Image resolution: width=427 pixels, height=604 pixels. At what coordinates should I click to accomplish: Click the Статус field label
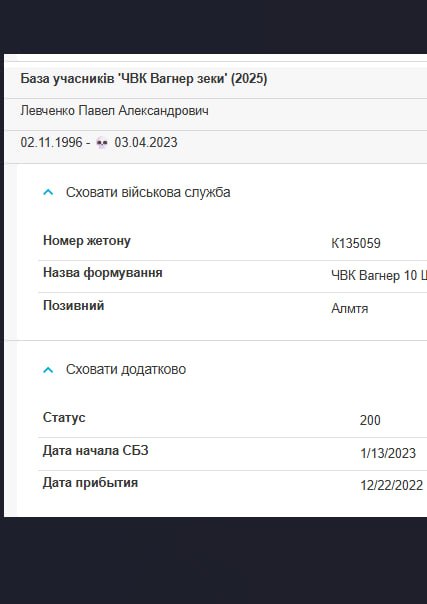(64, 418)
